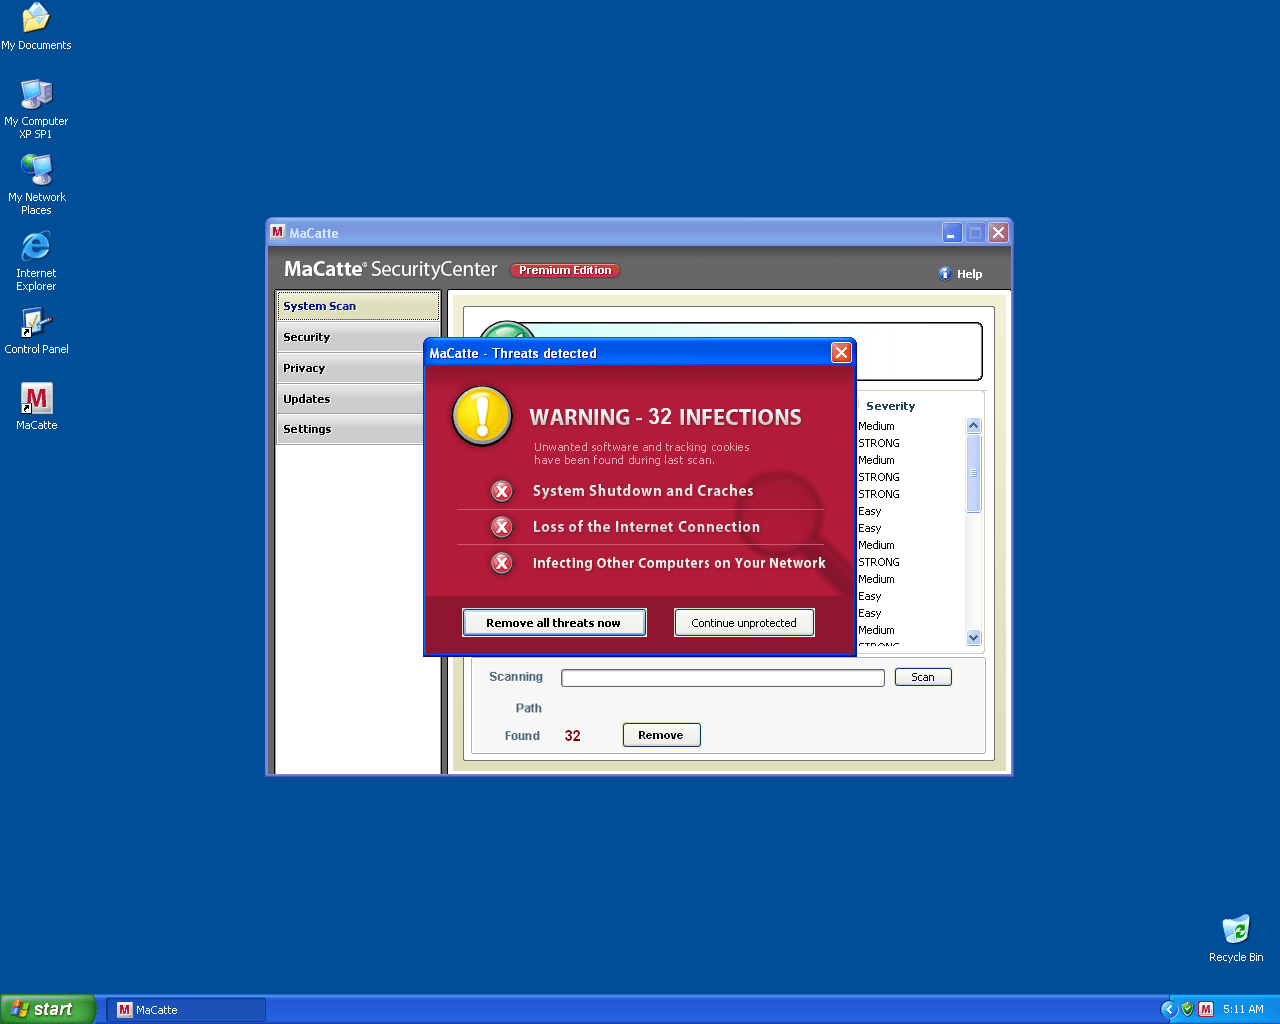Open My Computer XP SP1 icon
This screenshot has width=1280, height=1024.
(36, 95)
